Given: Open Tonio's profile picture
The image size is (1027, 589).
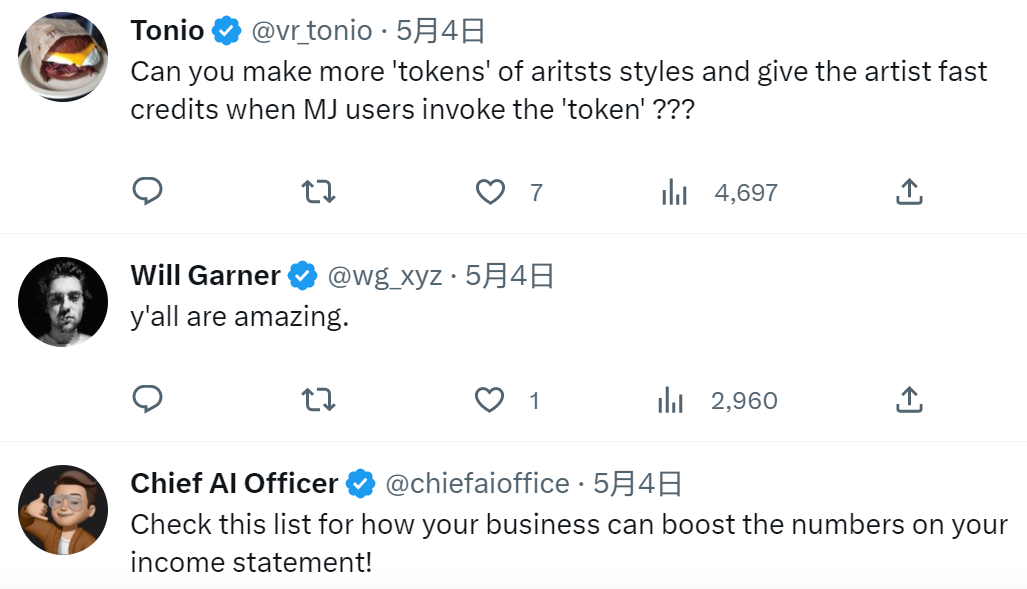Looking at the screenshot, I should point(63,56).
